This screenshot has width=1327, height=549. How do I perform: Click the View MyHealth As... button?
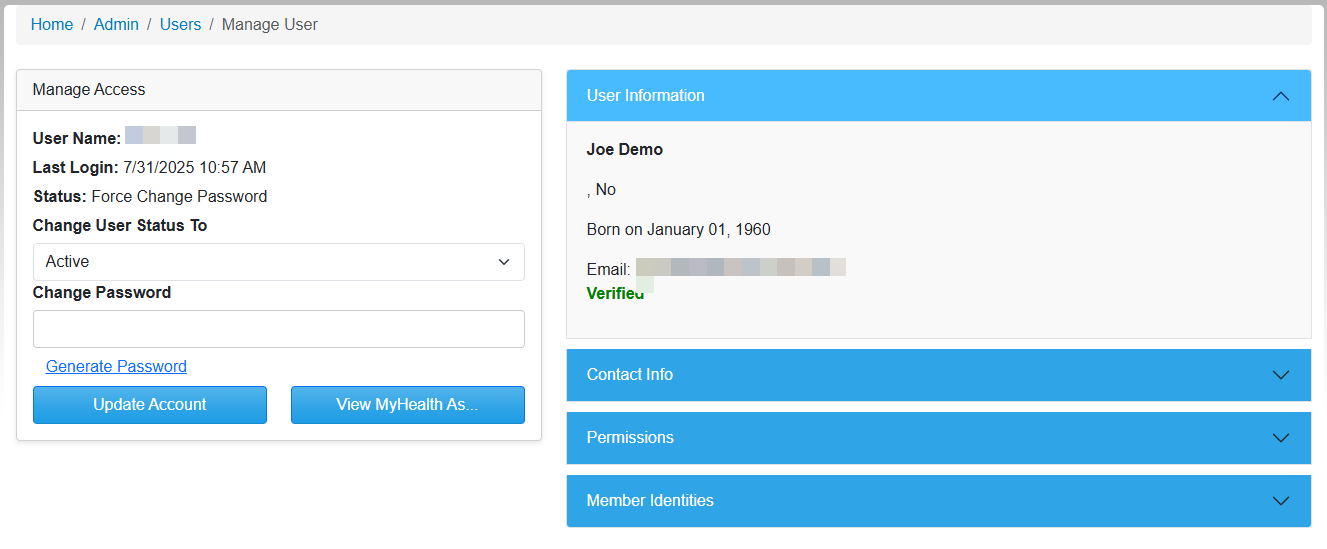(x=407, y=405)
